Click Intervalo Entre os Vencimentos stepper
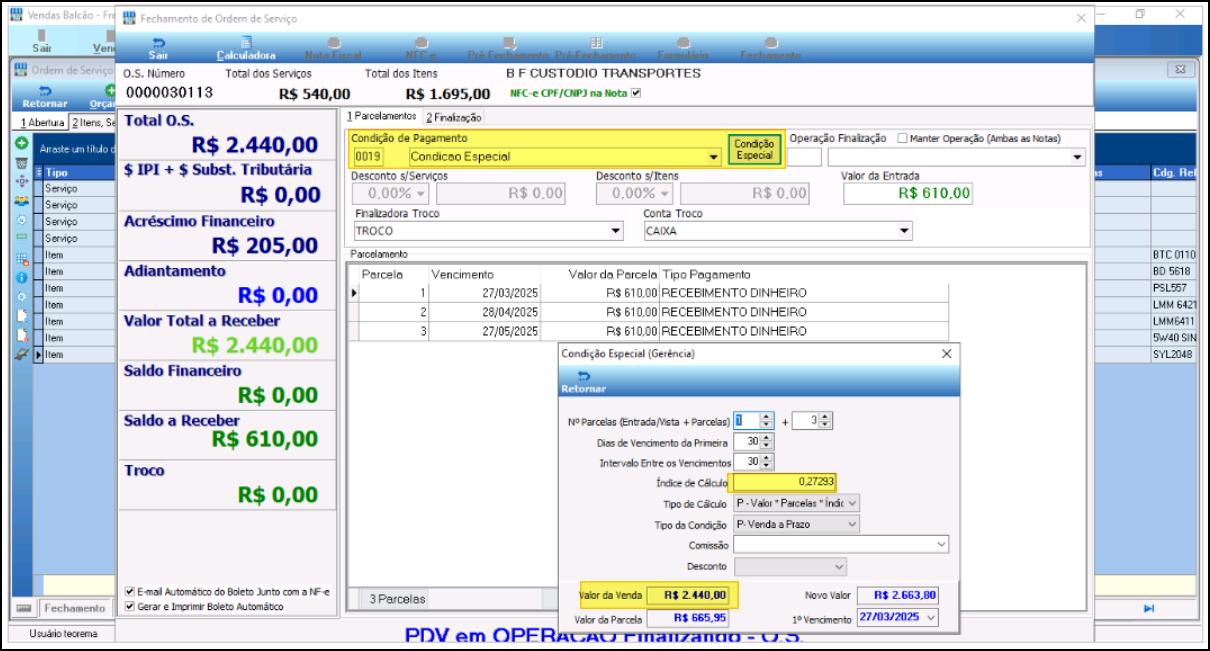The width and height of the screenshot is (1210, 651). tap(752, 462)
